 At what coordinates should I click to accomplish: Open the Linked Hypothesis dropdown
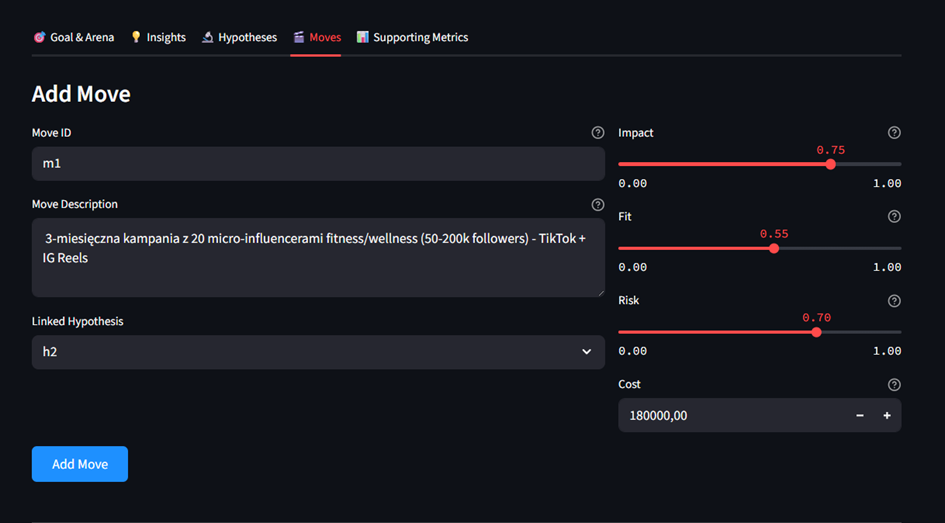[x=318, y=352]
